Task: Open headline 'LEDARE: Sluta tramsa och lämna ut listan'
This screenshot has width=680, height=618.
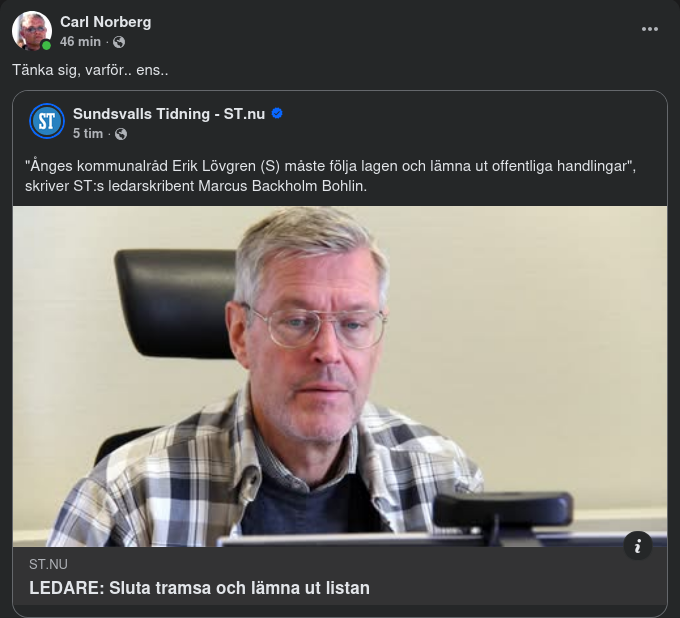Action: 199,588
